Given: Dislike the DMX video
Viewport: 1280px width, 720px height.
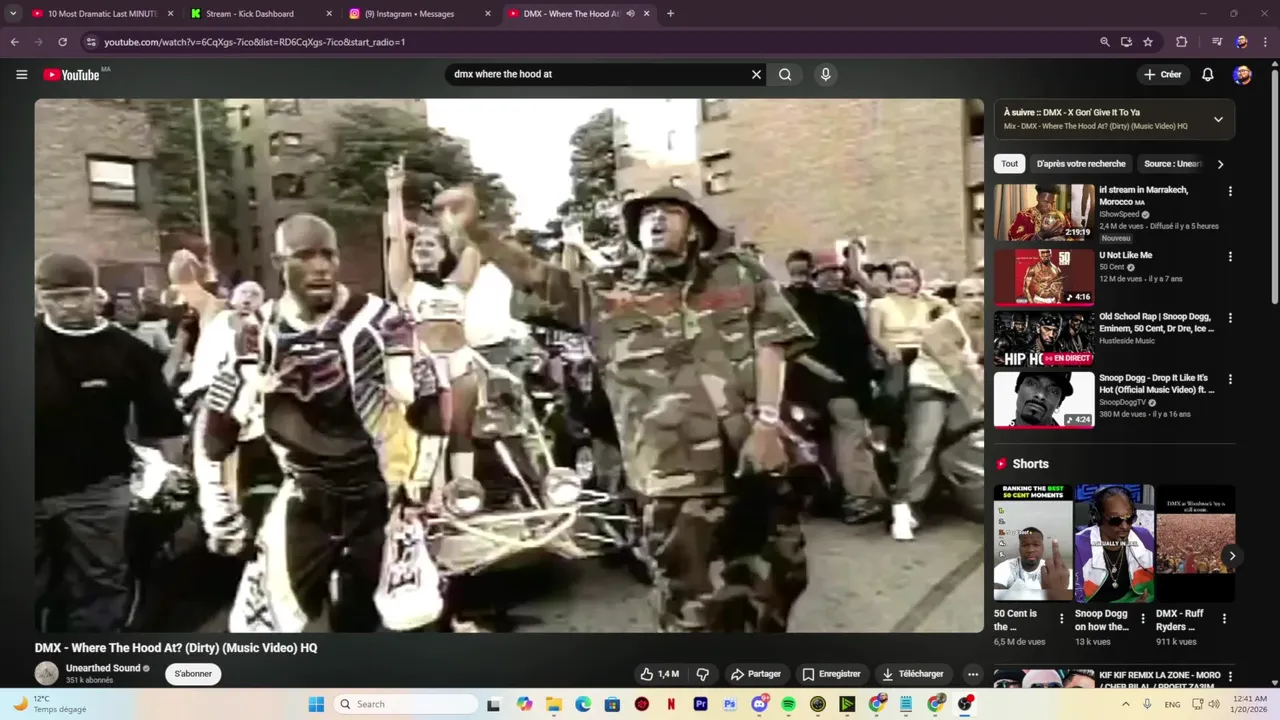Looking at the screenshot, I should pyautogui.click(x=702, y=674).
